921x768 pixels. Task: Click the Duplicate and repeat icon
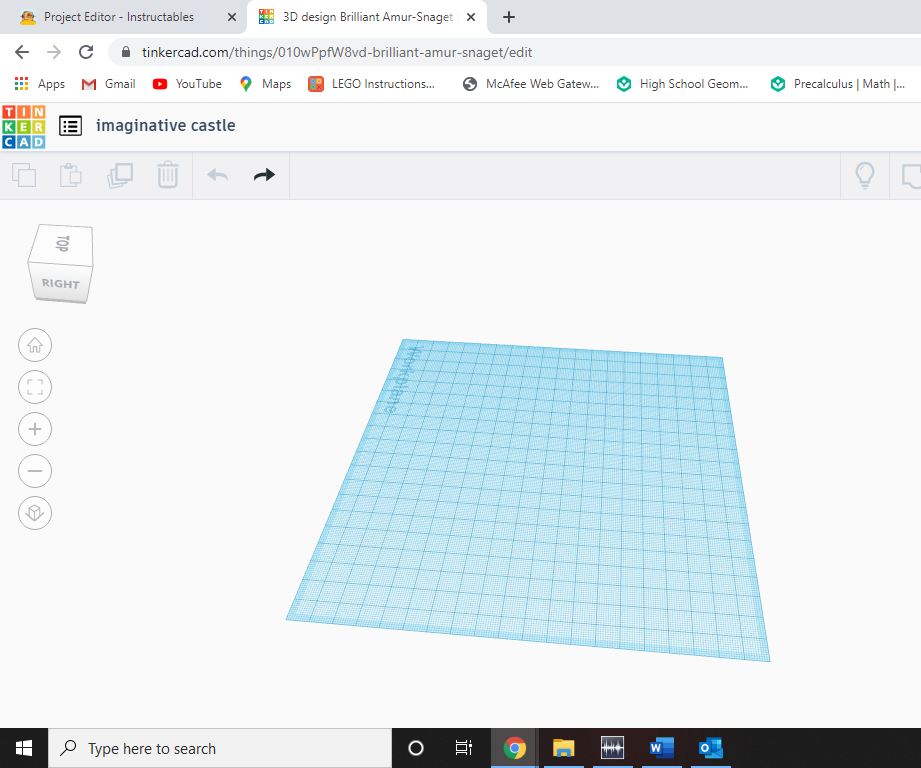[120, 175]
